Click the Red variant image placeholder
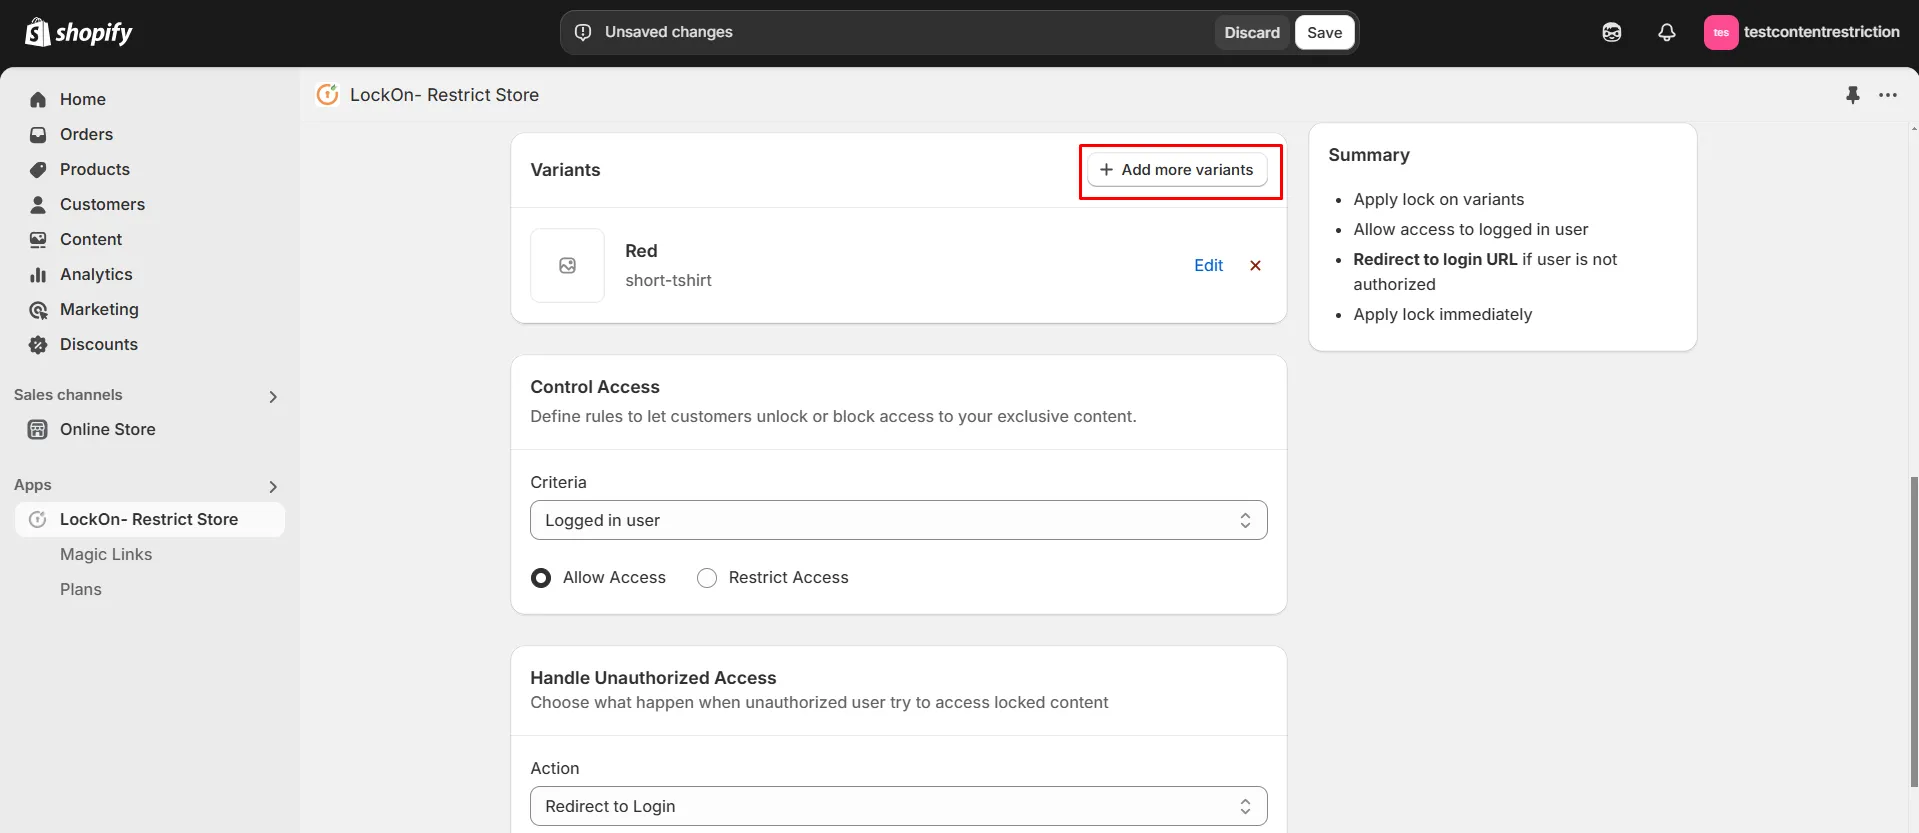The height and width of the screenshot is (833, 1919). pos(567,265)
